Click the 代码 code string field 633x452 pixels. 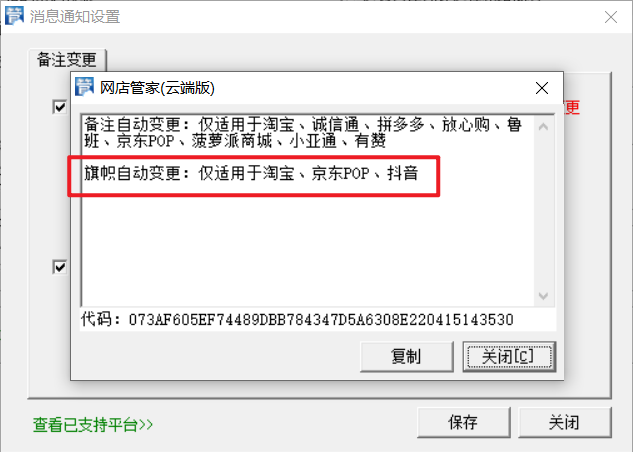click(297, 320)
